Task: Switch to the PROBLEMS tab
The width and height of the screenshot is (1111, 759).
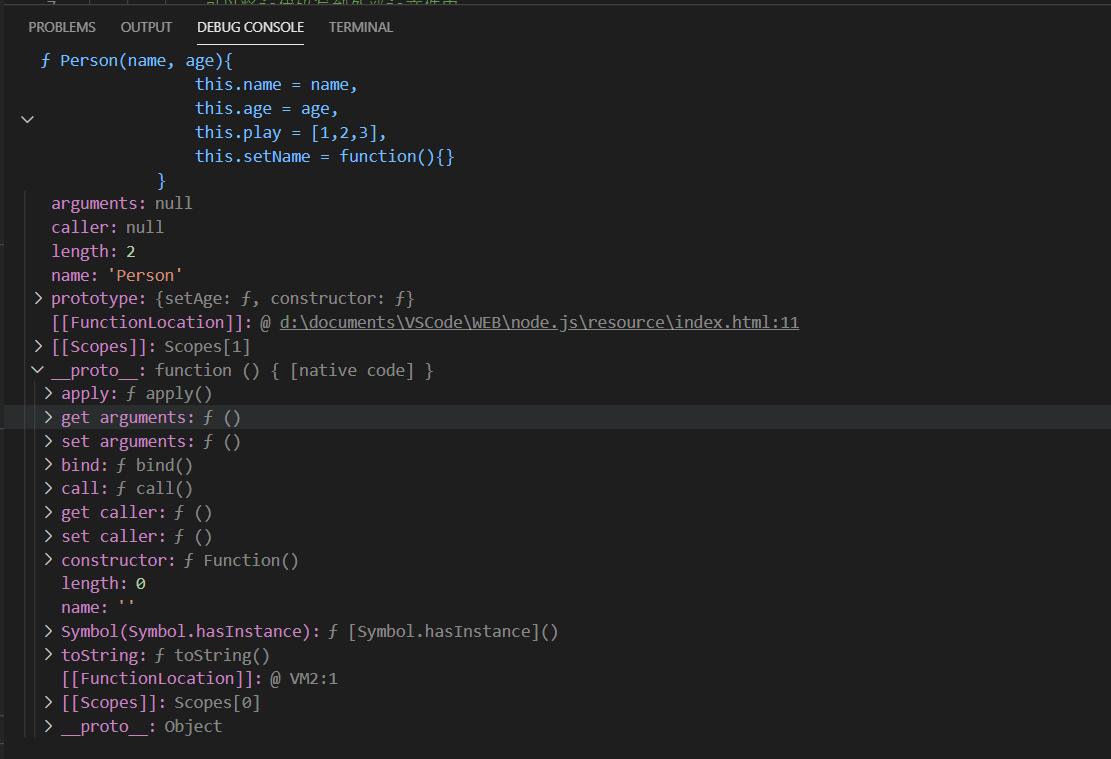Action: point(62,27)
